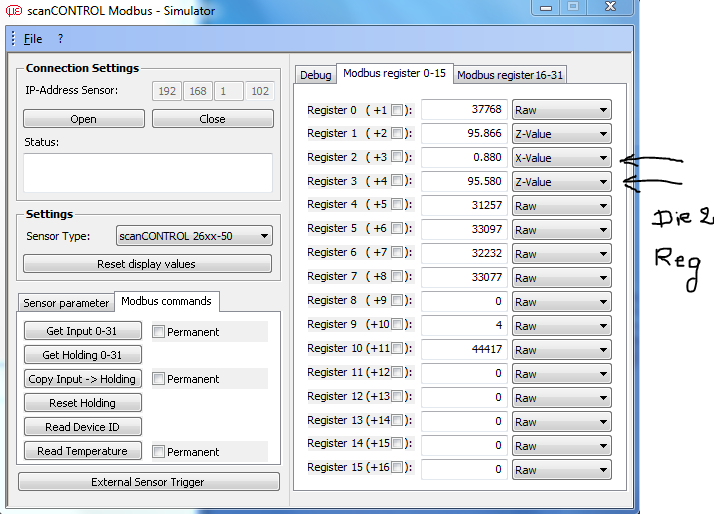
Task: Open Sensor Type dropdown scanCONTROL 26xx-50
Action: (x=194, y=236)
